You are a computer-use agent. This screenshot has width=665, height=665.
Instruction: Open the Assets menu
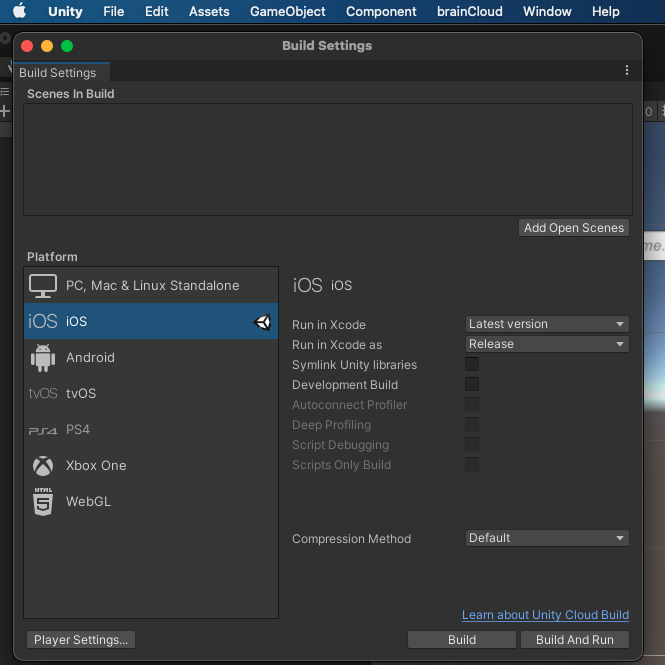coord(209,11)
